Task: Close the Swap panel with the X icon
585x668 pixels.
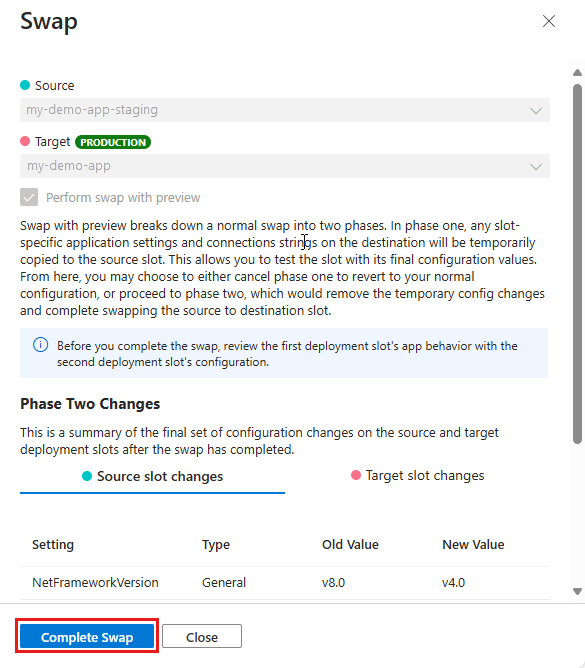Action: point(549,21)
